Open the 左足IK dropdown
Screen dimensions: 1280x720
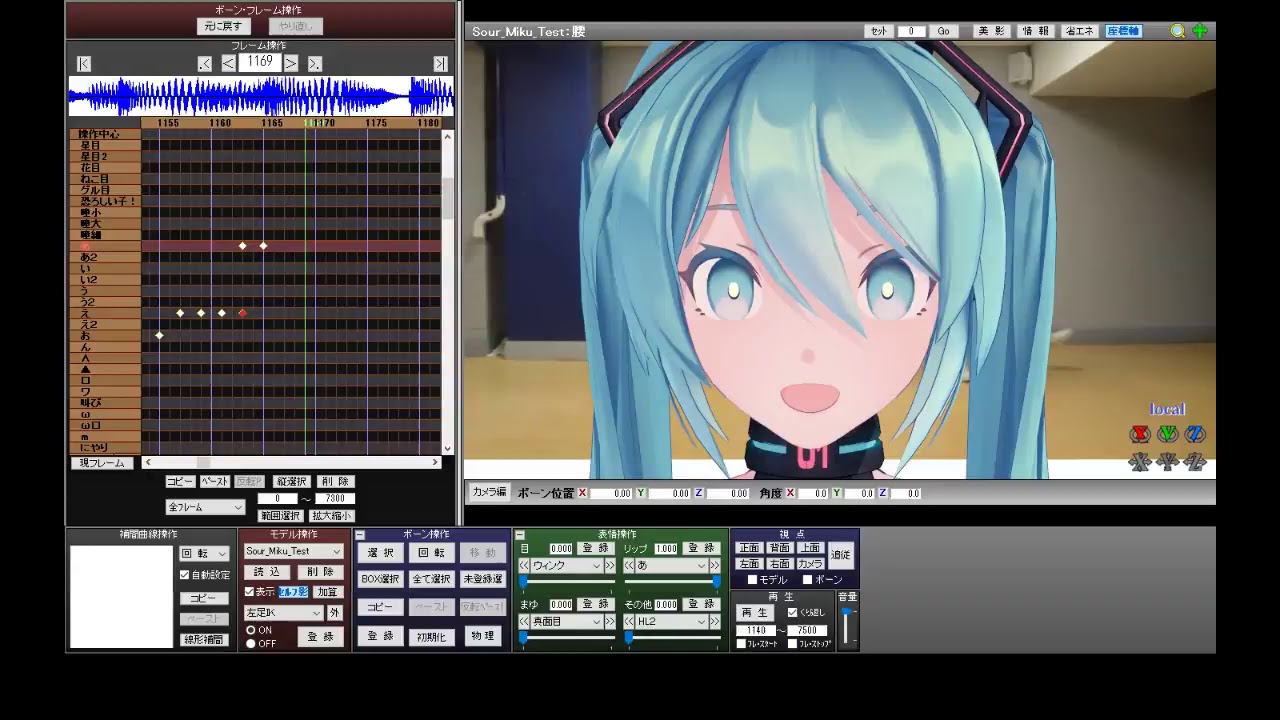(x=284, y=613)
